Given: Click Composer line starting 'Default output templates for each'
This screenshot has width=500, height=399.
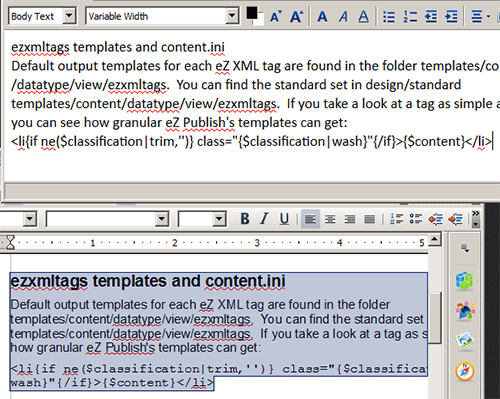Looking at the screenshot, I should click(x=255, y=66).
